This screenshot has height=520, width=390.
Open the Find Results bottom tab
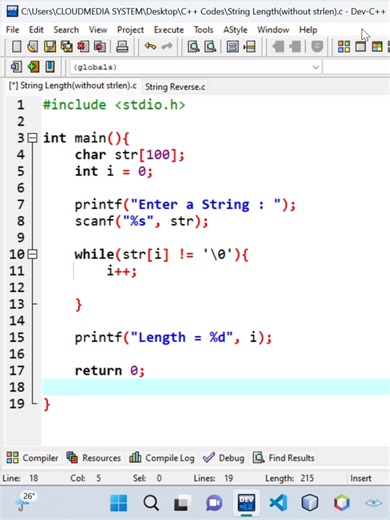284,458
